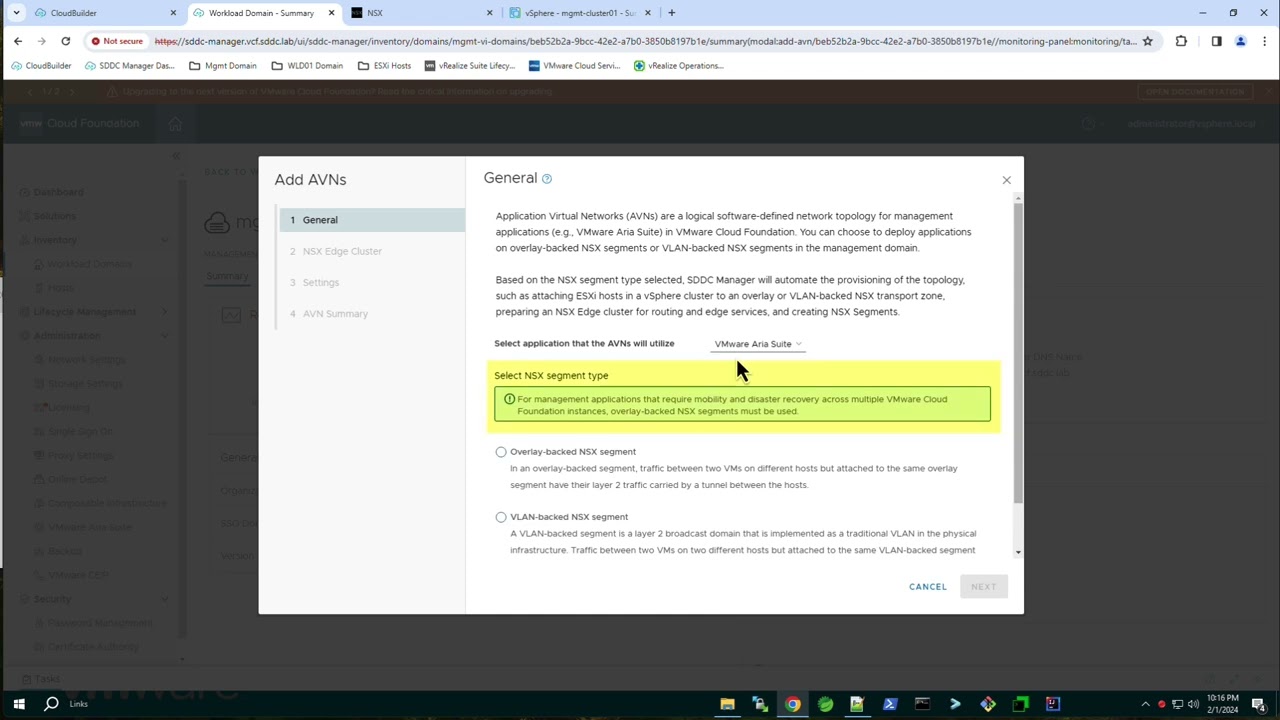Image resolution: width=1280 pixels, height=720 pixels.
Task: Click the help icon next to General heading
Action: pos(546,178)
